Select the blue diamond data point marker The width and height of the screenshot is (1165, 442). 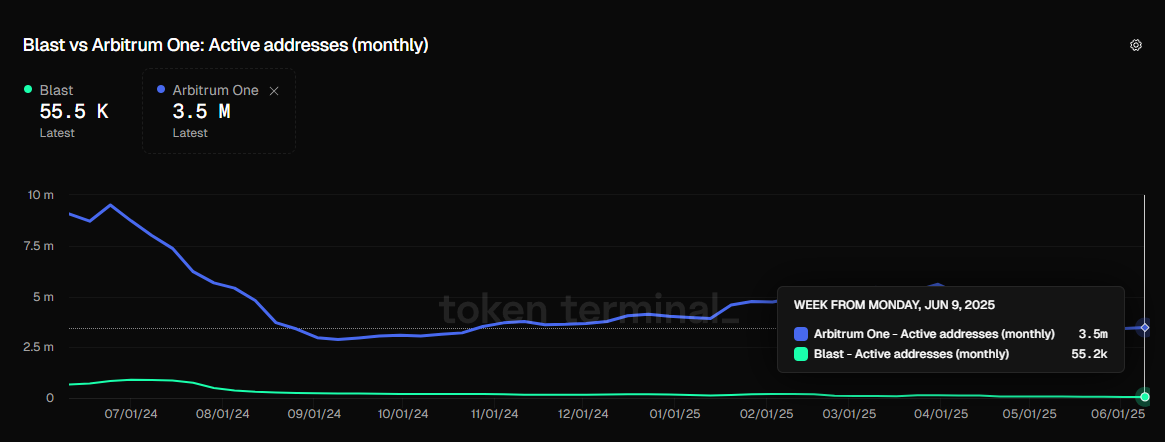1145,327
